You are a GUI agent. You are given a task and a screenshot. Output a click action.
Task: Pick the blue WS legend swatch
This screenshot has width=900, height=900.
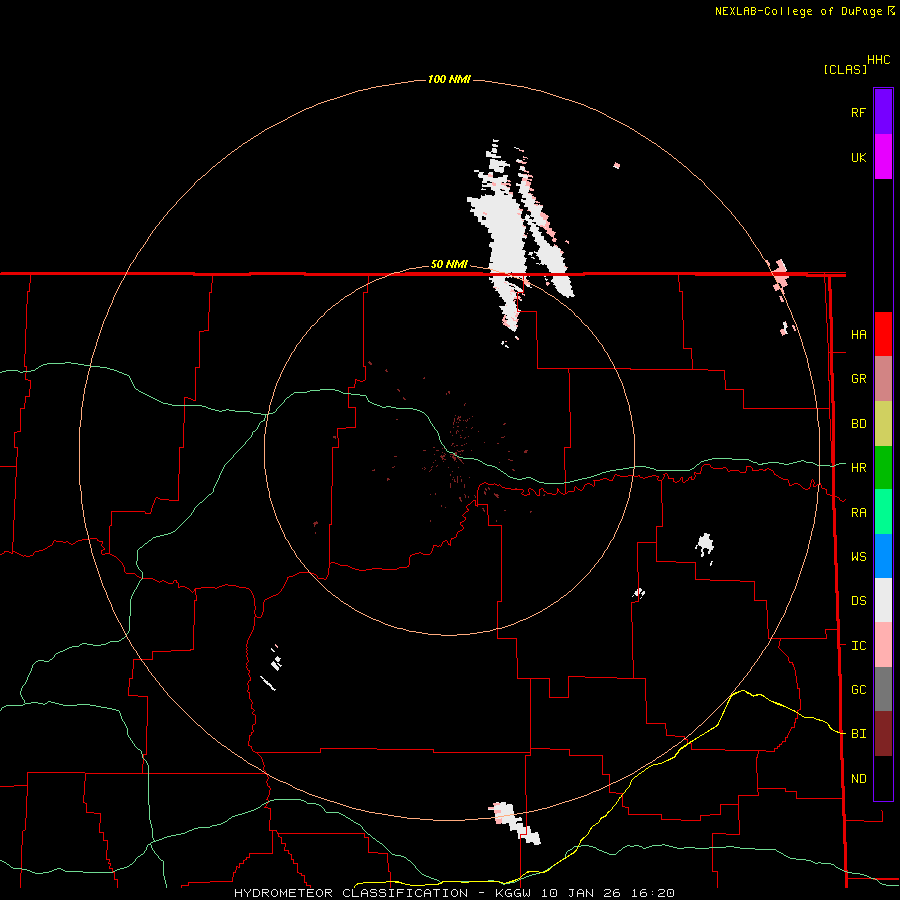pyautogui.click(x=883, y=556)
